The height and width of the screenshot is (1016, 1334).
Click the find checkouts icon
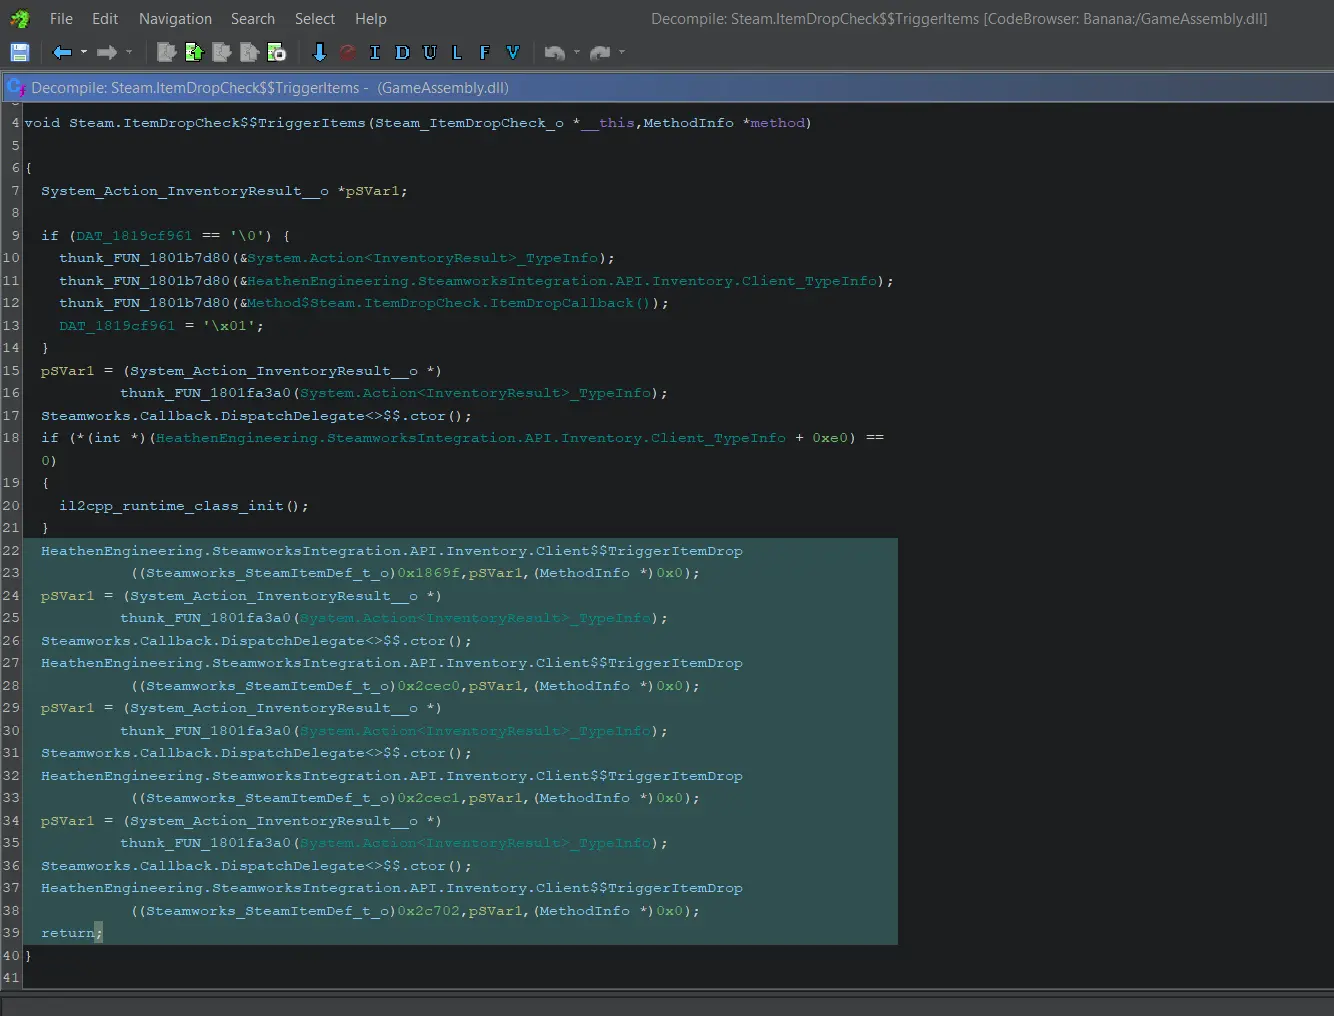pos(277,53)
